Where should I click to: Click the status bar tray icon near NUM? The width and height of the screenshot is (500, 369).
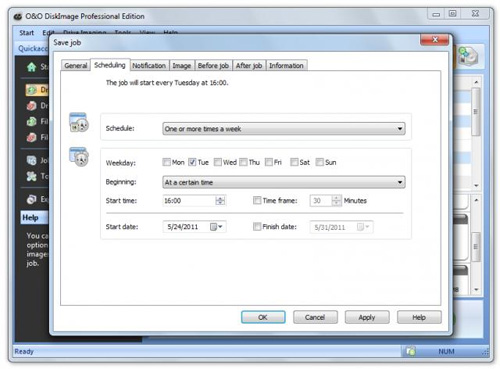click(411, 351)
